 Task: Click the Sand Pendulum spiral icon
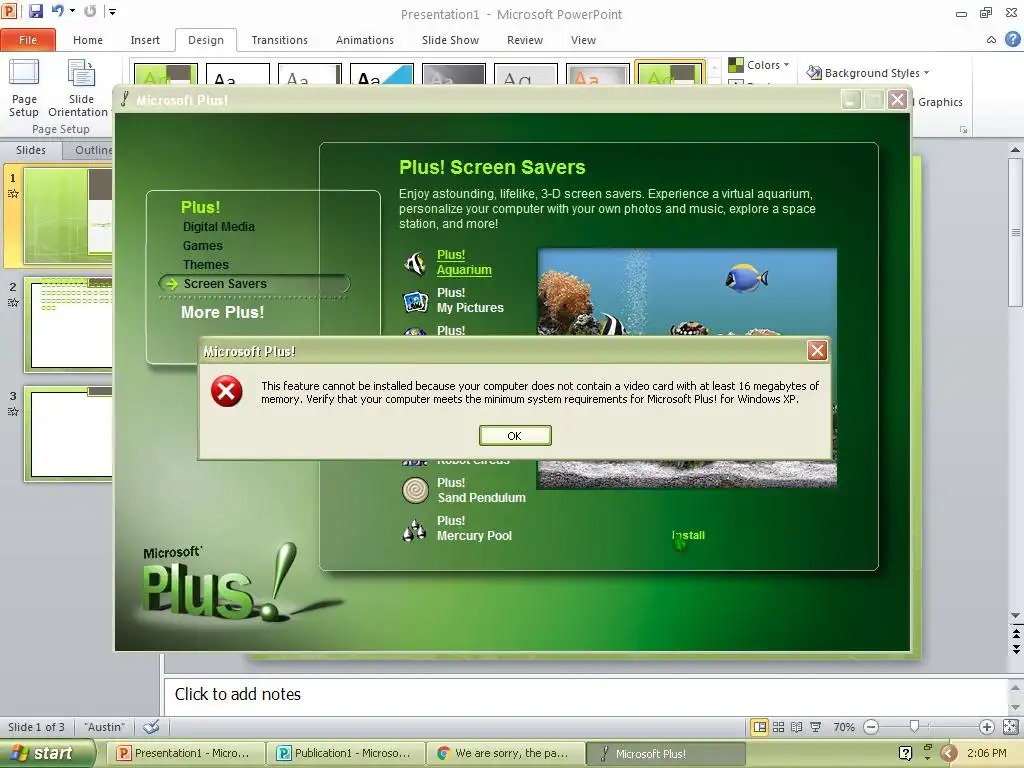click(x=415, y=490)
